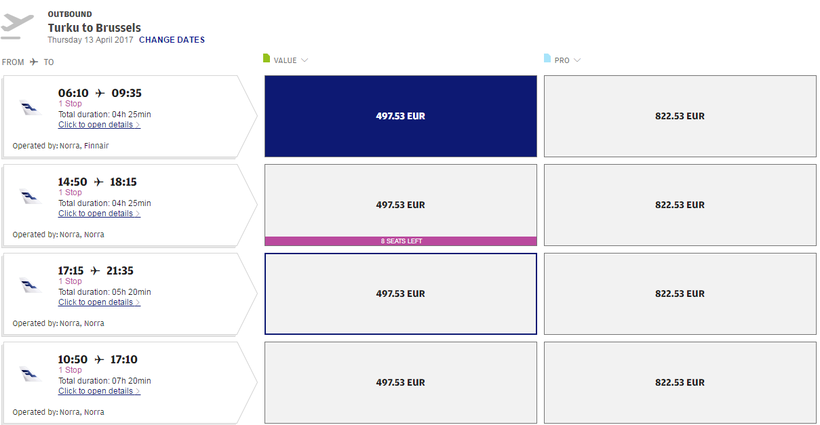Click plane icon between From and To
Image resolution: width=820 pixels, height=425 pixels.
(34, 62)
